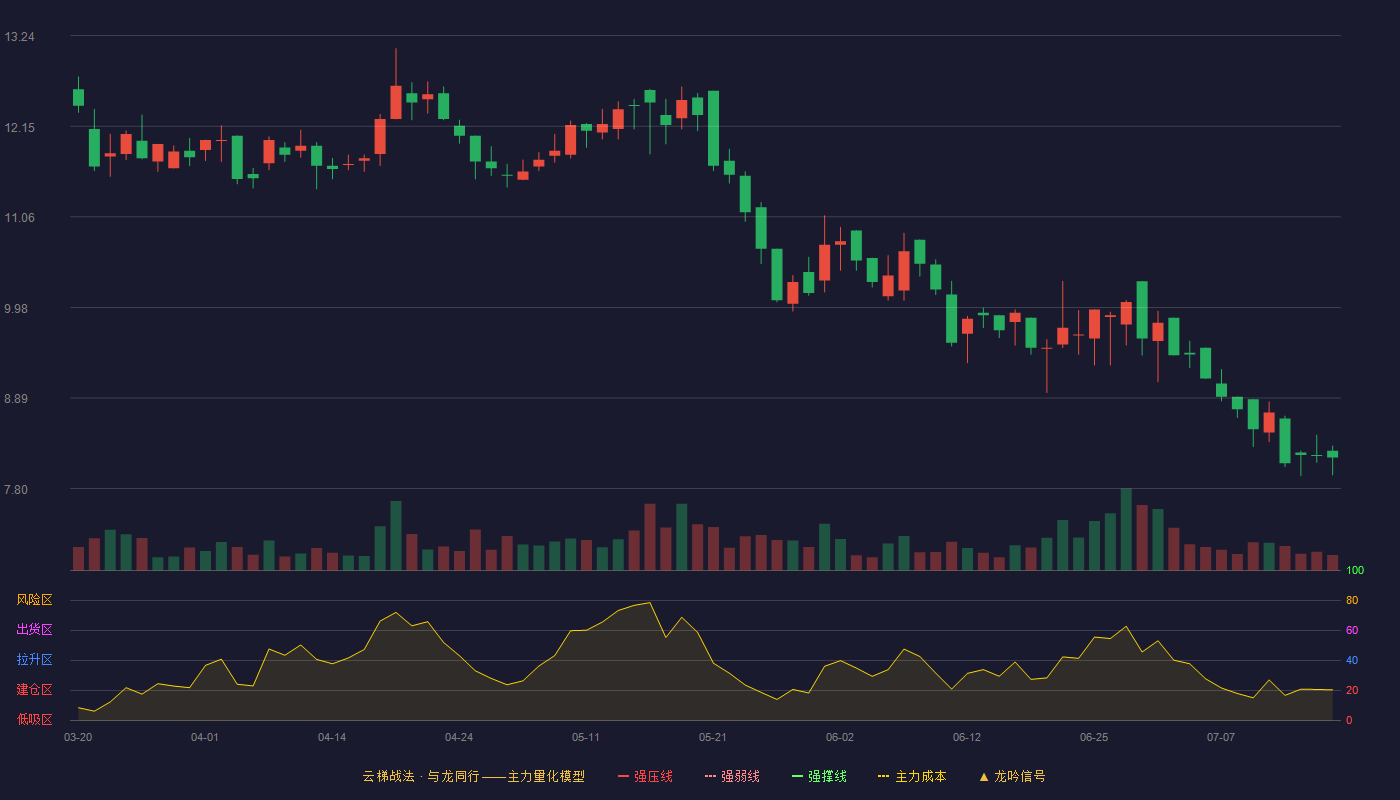Click the 03-20 date label
Image resolution: width=1400 pixels, height=800 pixels.
[78, 737]
